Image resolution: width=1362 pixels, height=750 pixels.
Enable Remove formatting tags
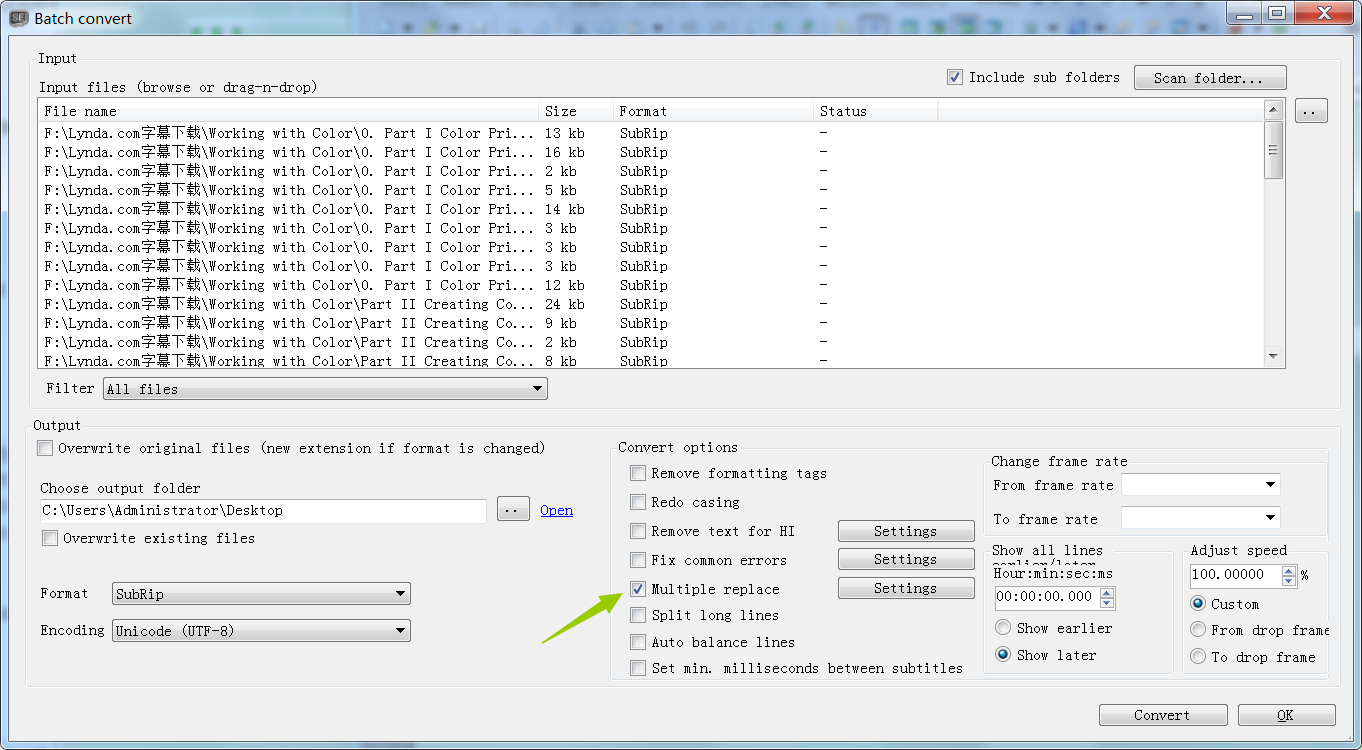[637, 473]
